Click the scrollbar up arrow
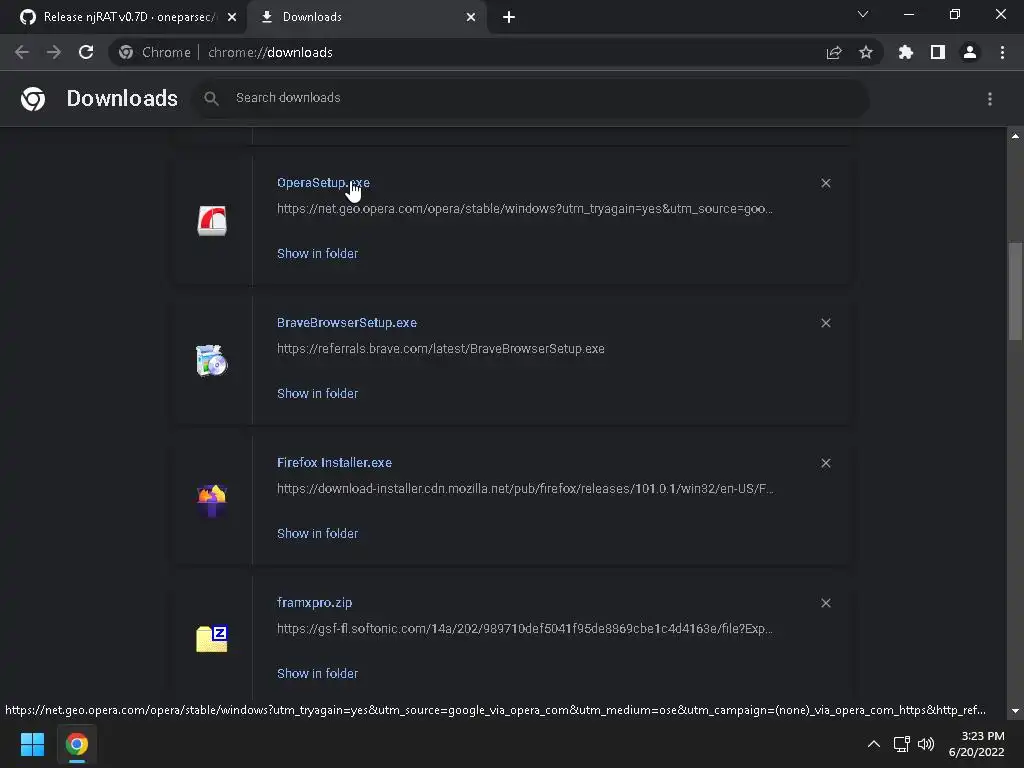1024x768 pixels. coord(1015,136)
